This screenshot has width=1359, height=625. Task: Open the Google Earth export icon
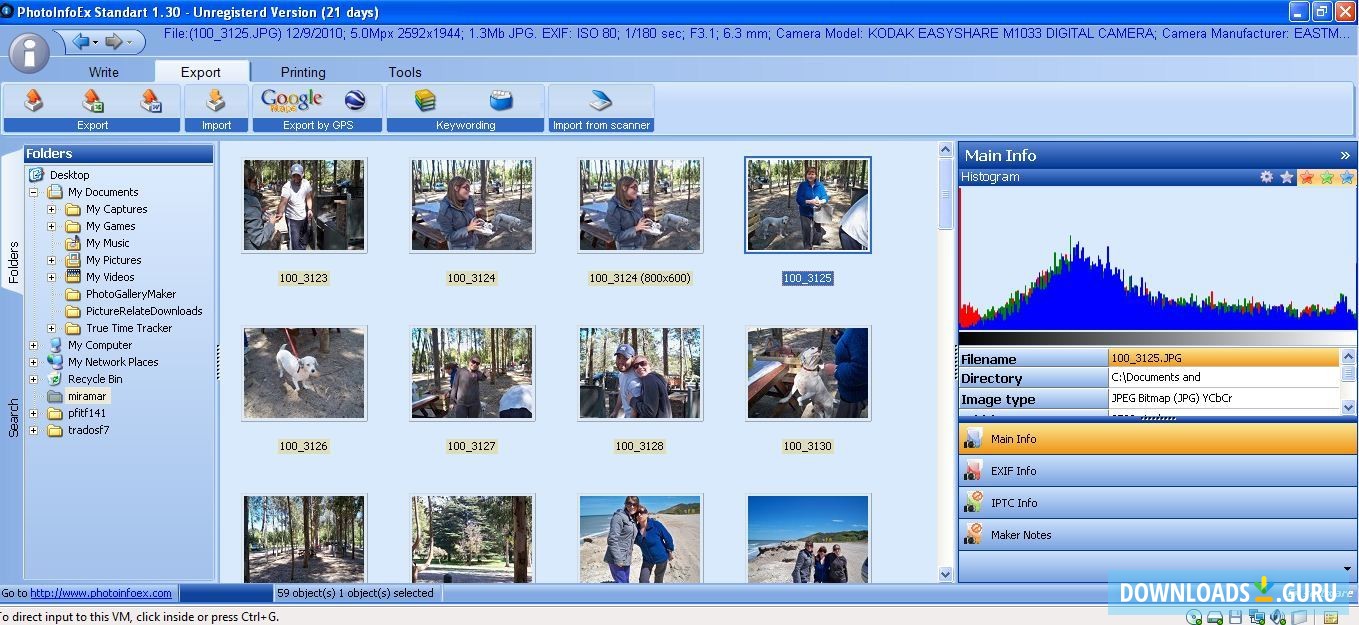(354, 100)
